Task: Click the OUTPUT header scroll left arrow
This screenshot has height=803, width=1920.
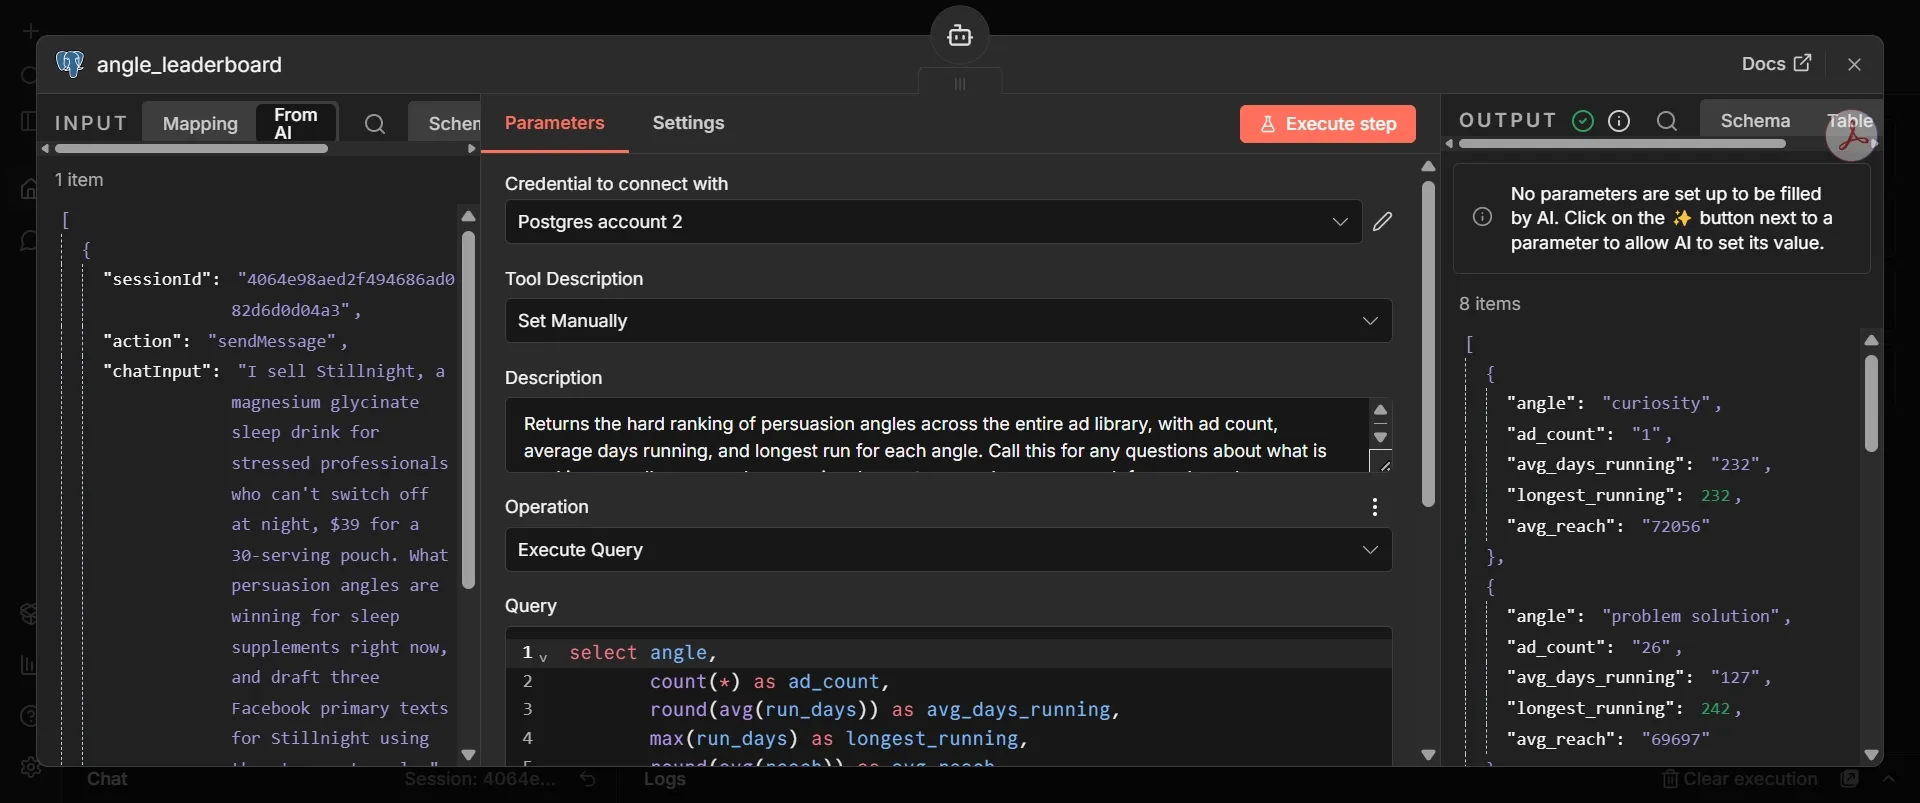Action: click(x=1449, y=144)
